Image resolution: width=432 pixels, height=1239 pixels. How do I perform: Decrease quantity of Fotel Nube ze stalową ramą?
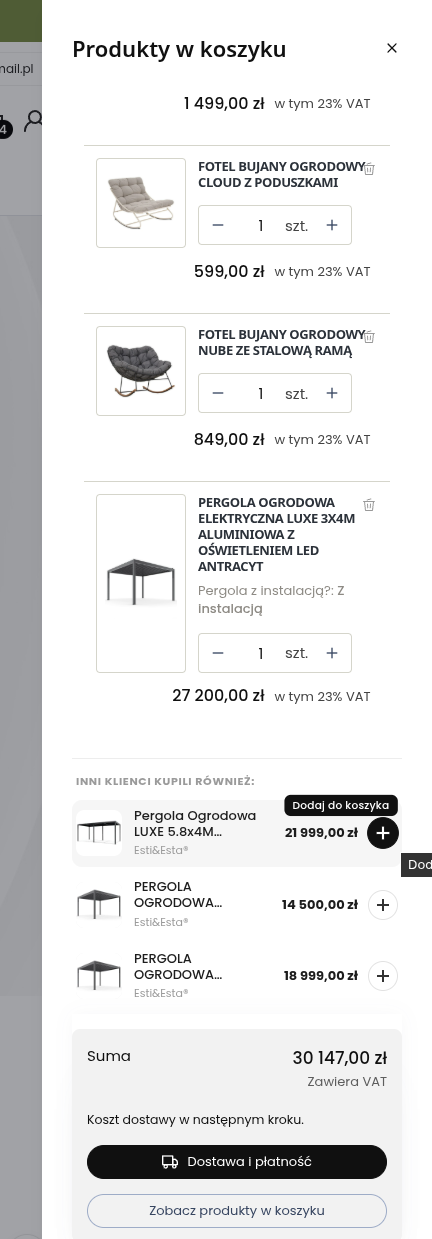point(218,393)
